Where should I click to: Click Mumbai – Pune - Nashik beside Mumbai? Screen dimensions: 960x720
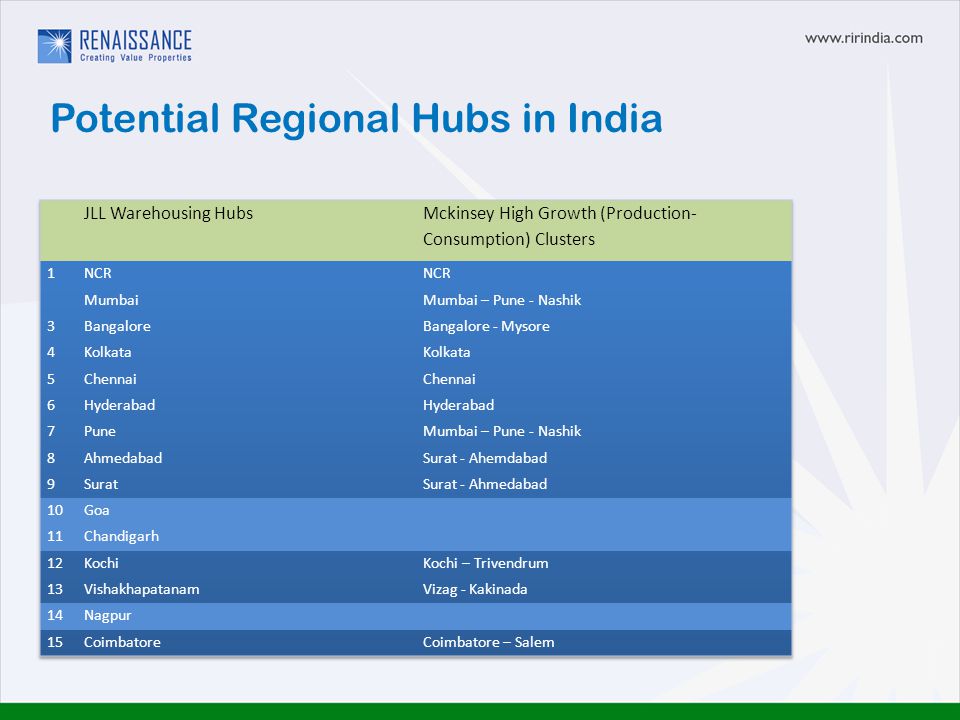click(x=502, y=300)
